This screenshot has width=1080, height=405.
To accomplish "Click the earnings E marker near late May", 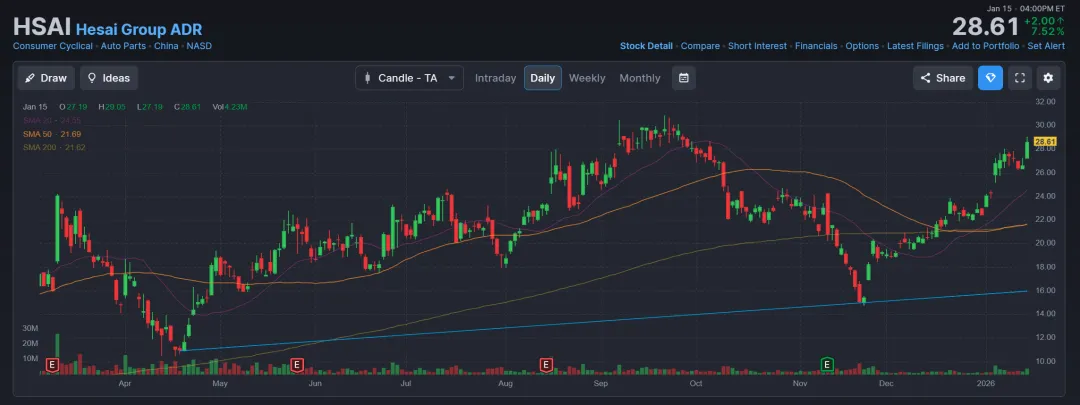I will [297, 364].
